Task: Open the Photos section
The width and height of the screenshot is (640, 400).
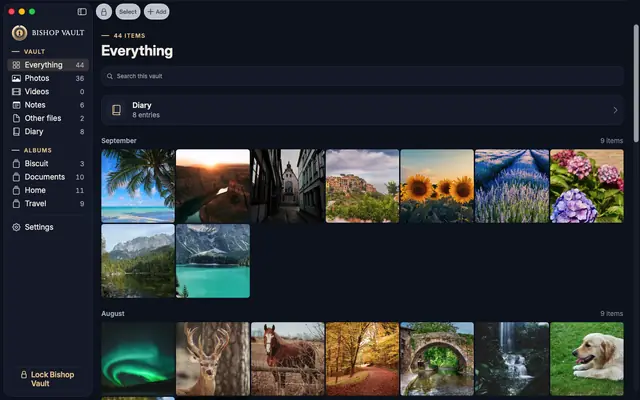Action: click(x=48, y=78)
